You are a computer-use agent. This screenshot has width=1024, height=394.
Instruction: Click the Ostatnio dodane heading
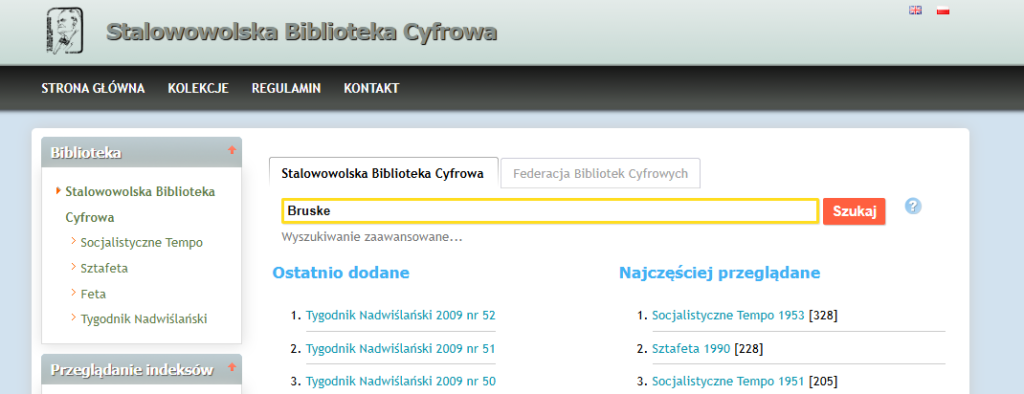coord(341,272)
